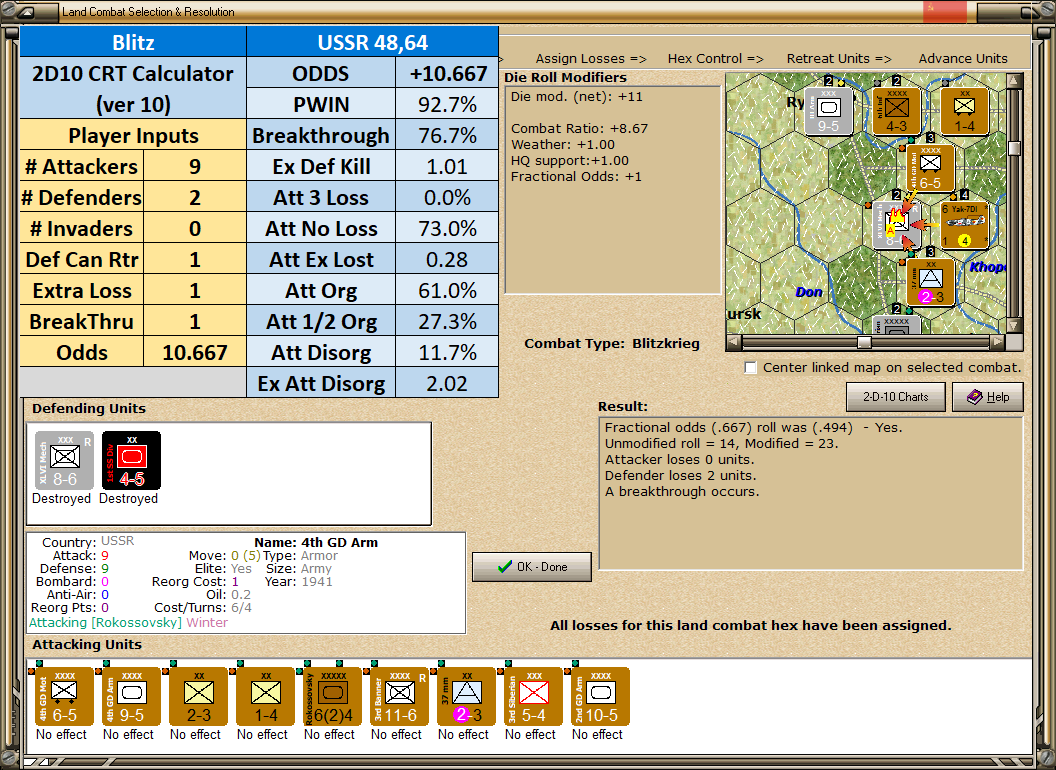1056x770 pixels.
Task: Click the map scroll left arrow
Action: (x=734, y=342)
